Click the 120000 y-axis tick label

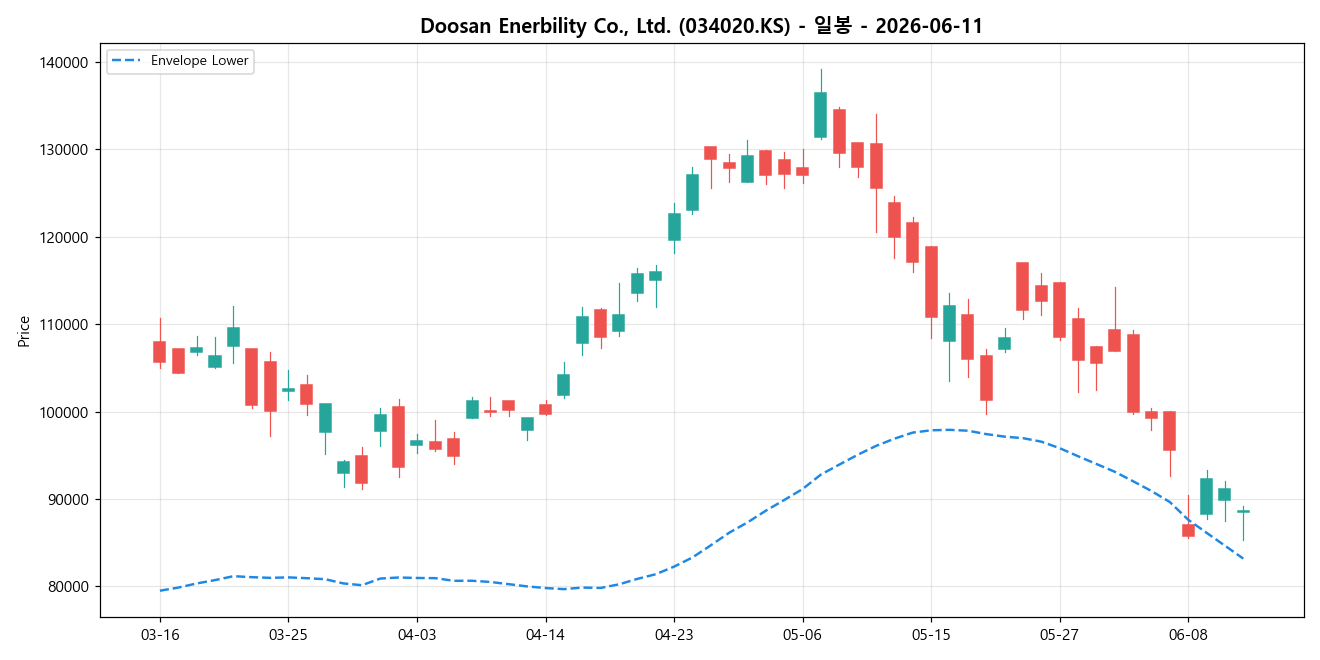(64, 237)
